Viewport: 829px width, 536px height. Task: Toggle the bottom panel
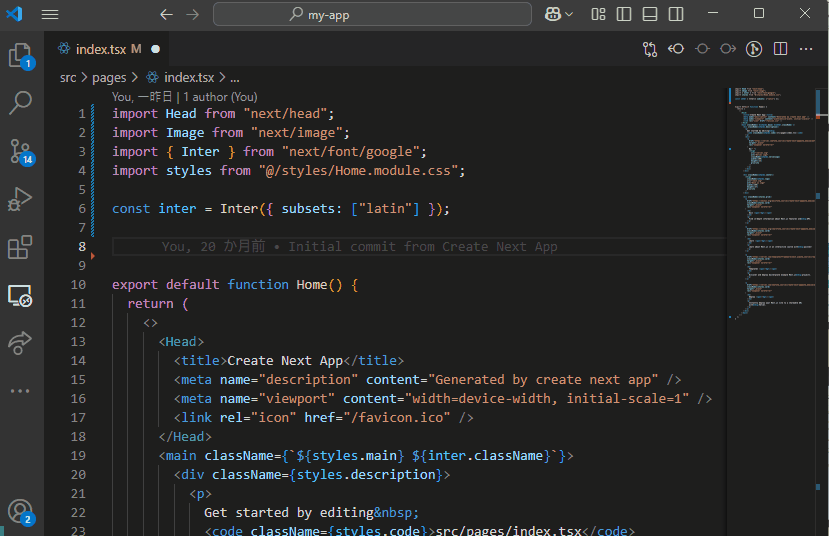click(x=650, y=14)
